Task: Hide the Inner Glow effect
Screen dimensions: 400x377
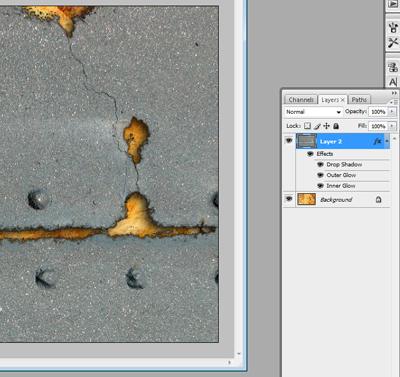Action: pos(320,186)
